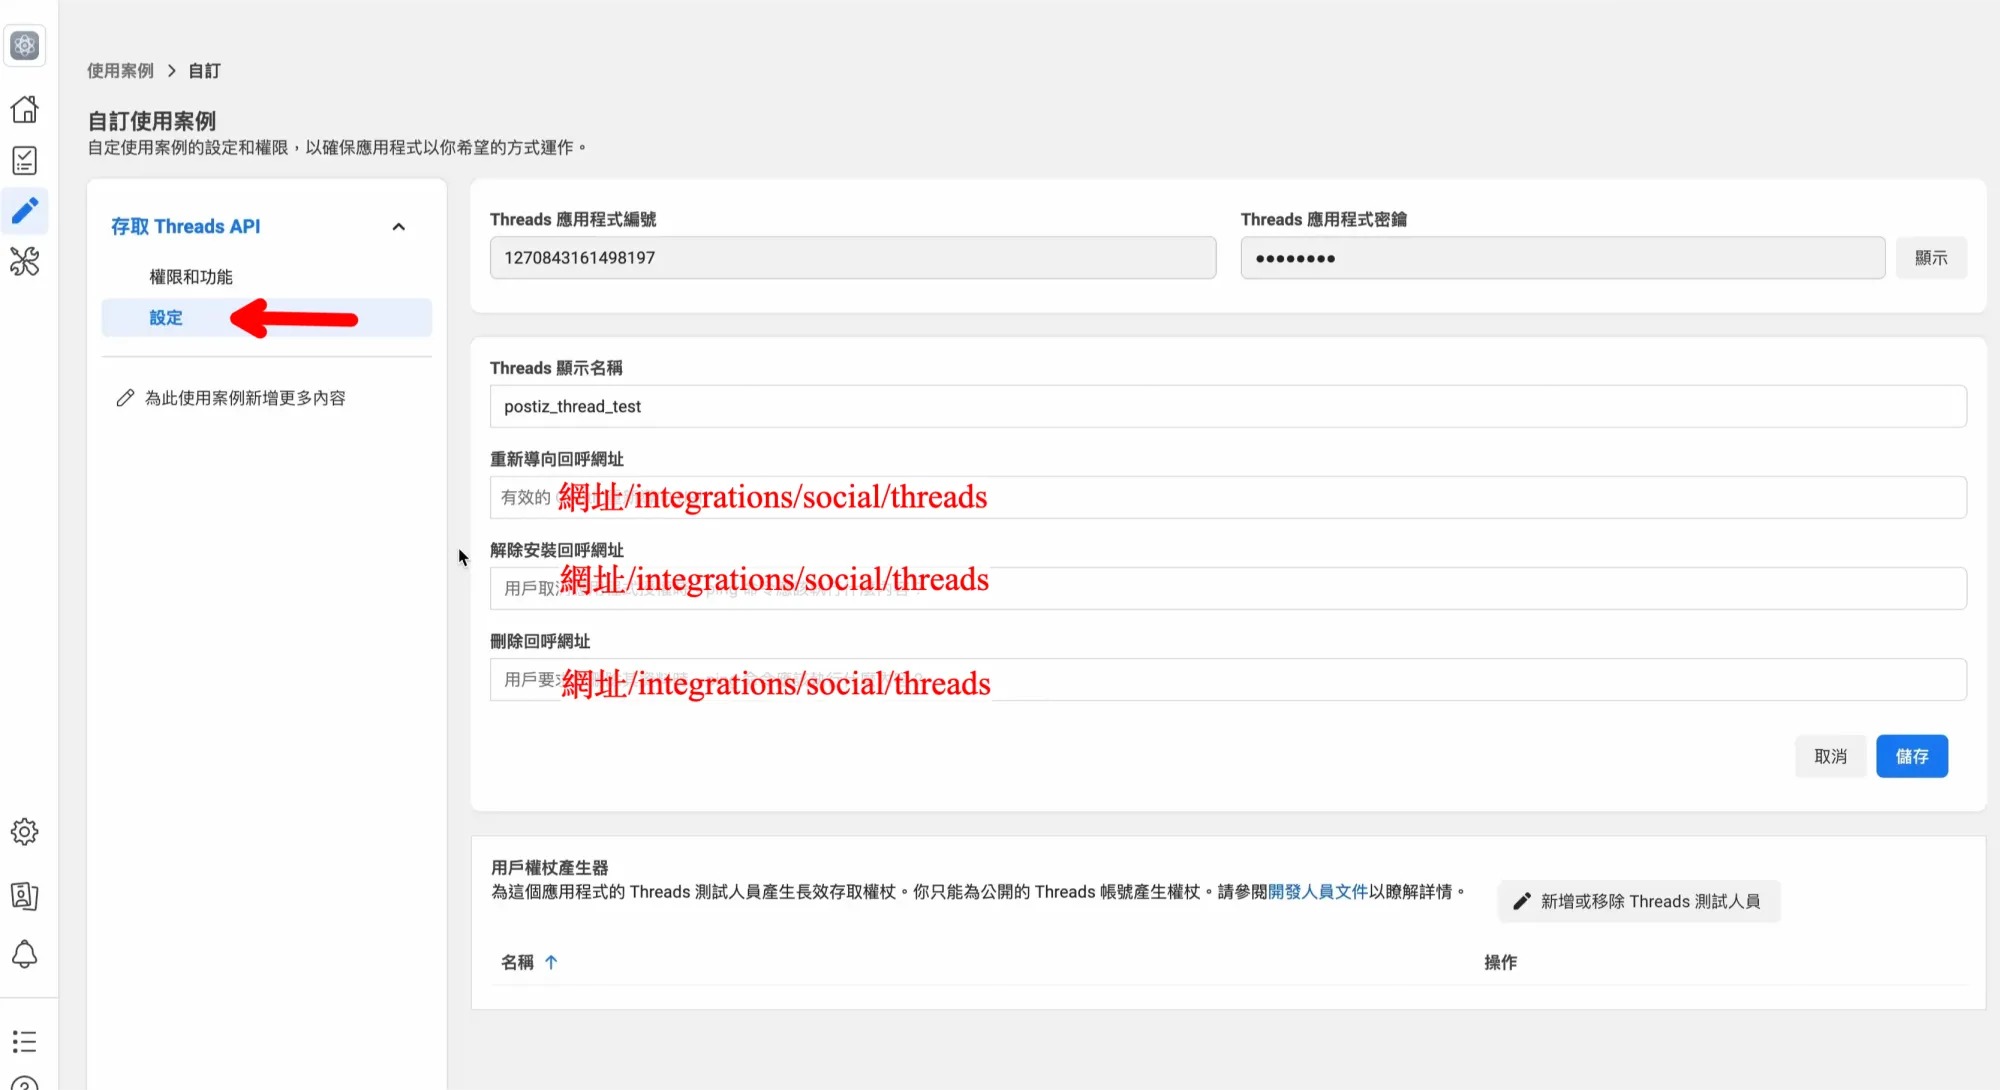2000x1090 pixels.
Task: Click the 重新導向回呼網址 input
Action: (x=1228, y=498)
